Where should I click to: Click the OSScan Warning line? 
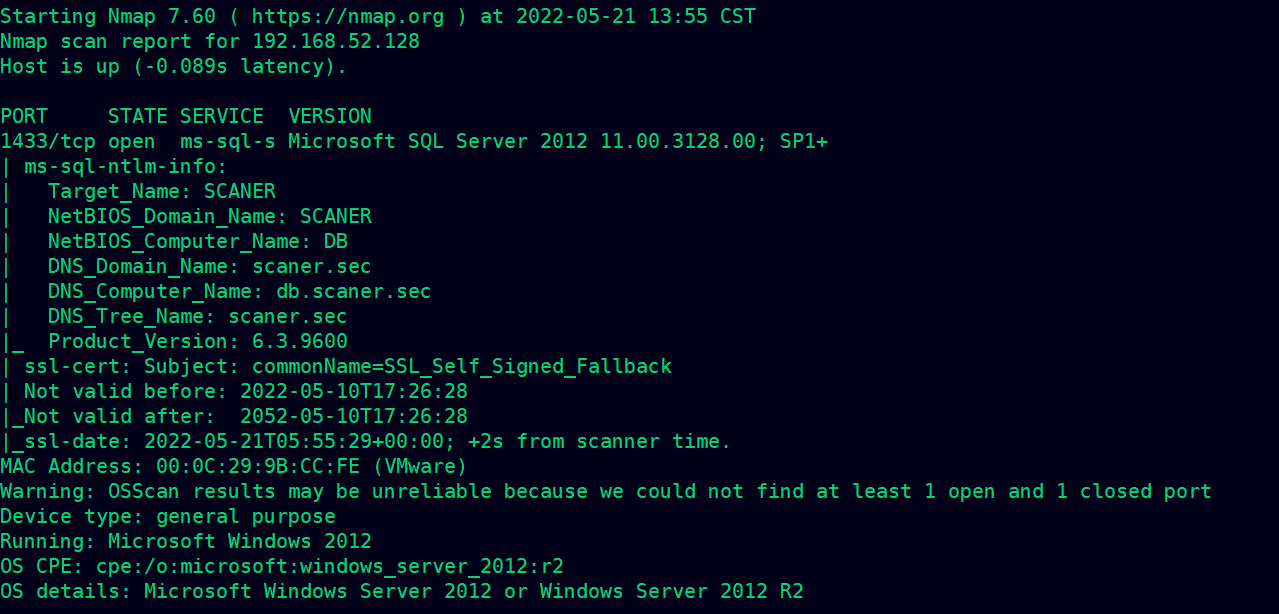[606, 491]
